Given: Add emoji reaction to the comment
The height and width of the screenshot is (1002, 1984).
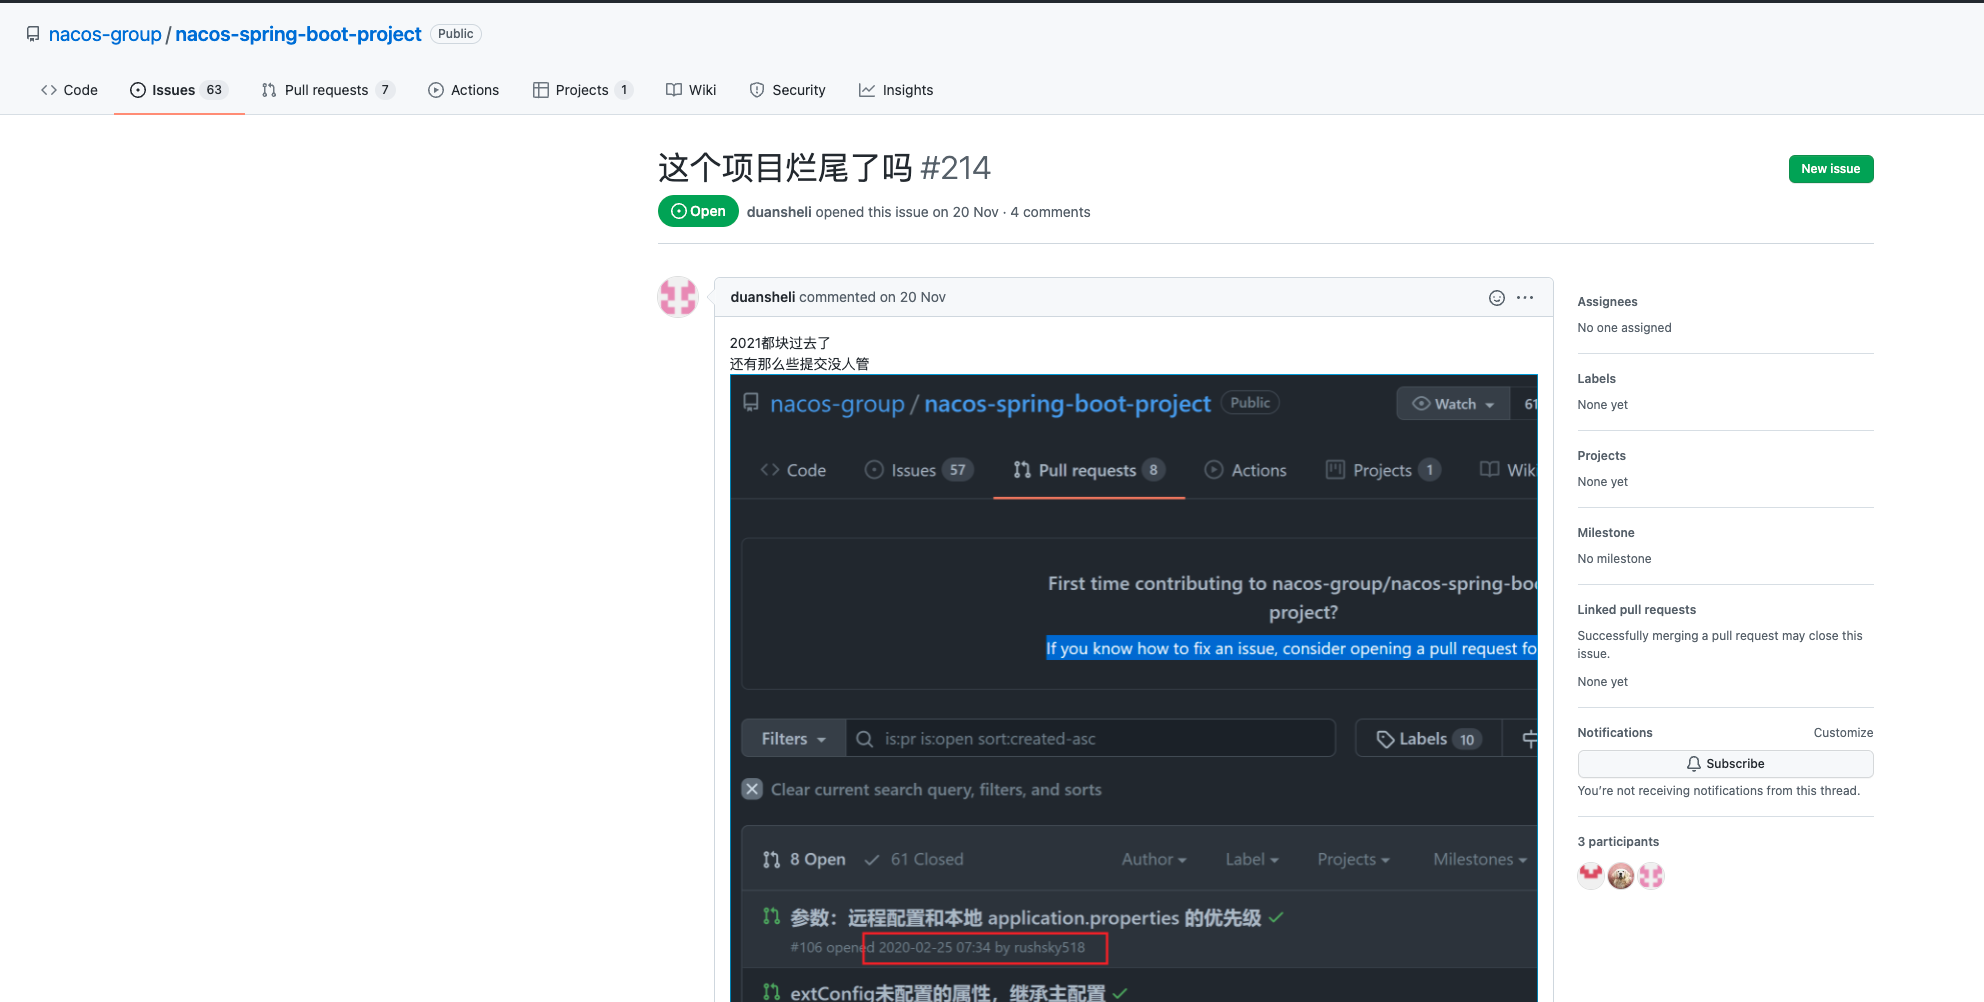Looking at the screenshot, I should pyautogui.click(x=1496, y=298).
